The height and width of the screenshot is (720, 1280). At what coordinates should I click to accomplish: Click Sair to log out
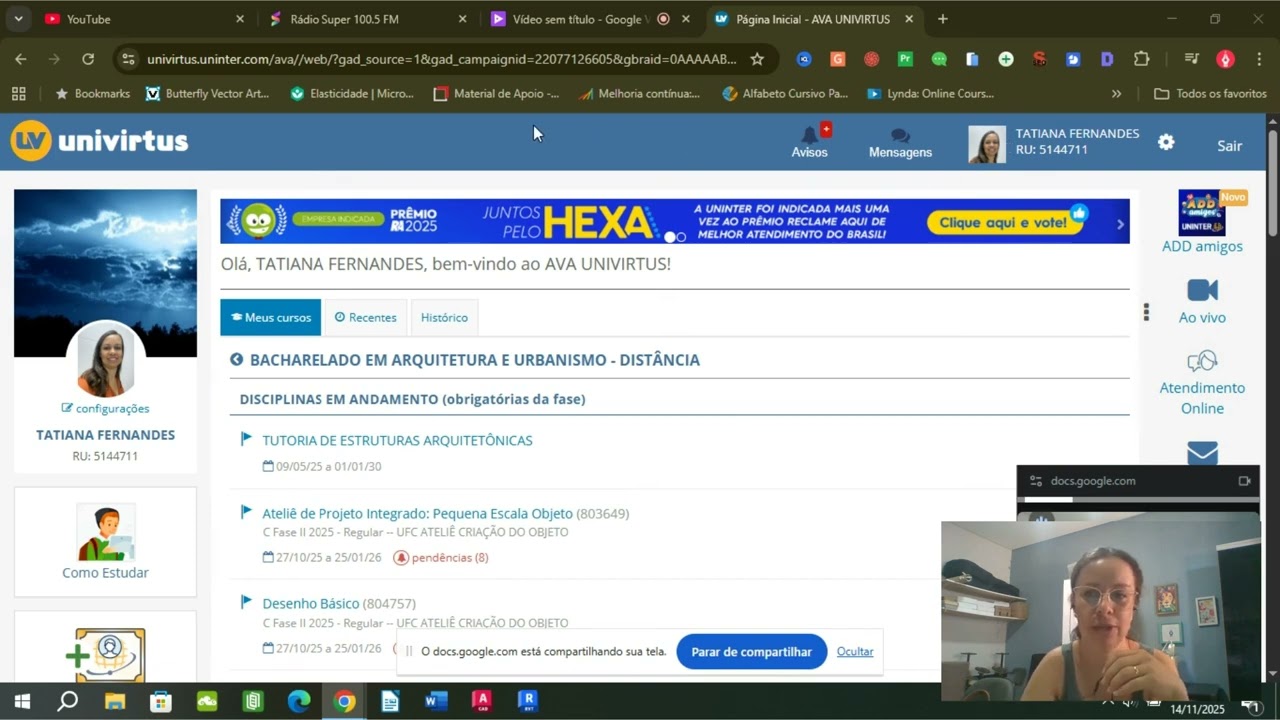(x=1229, y=146)
